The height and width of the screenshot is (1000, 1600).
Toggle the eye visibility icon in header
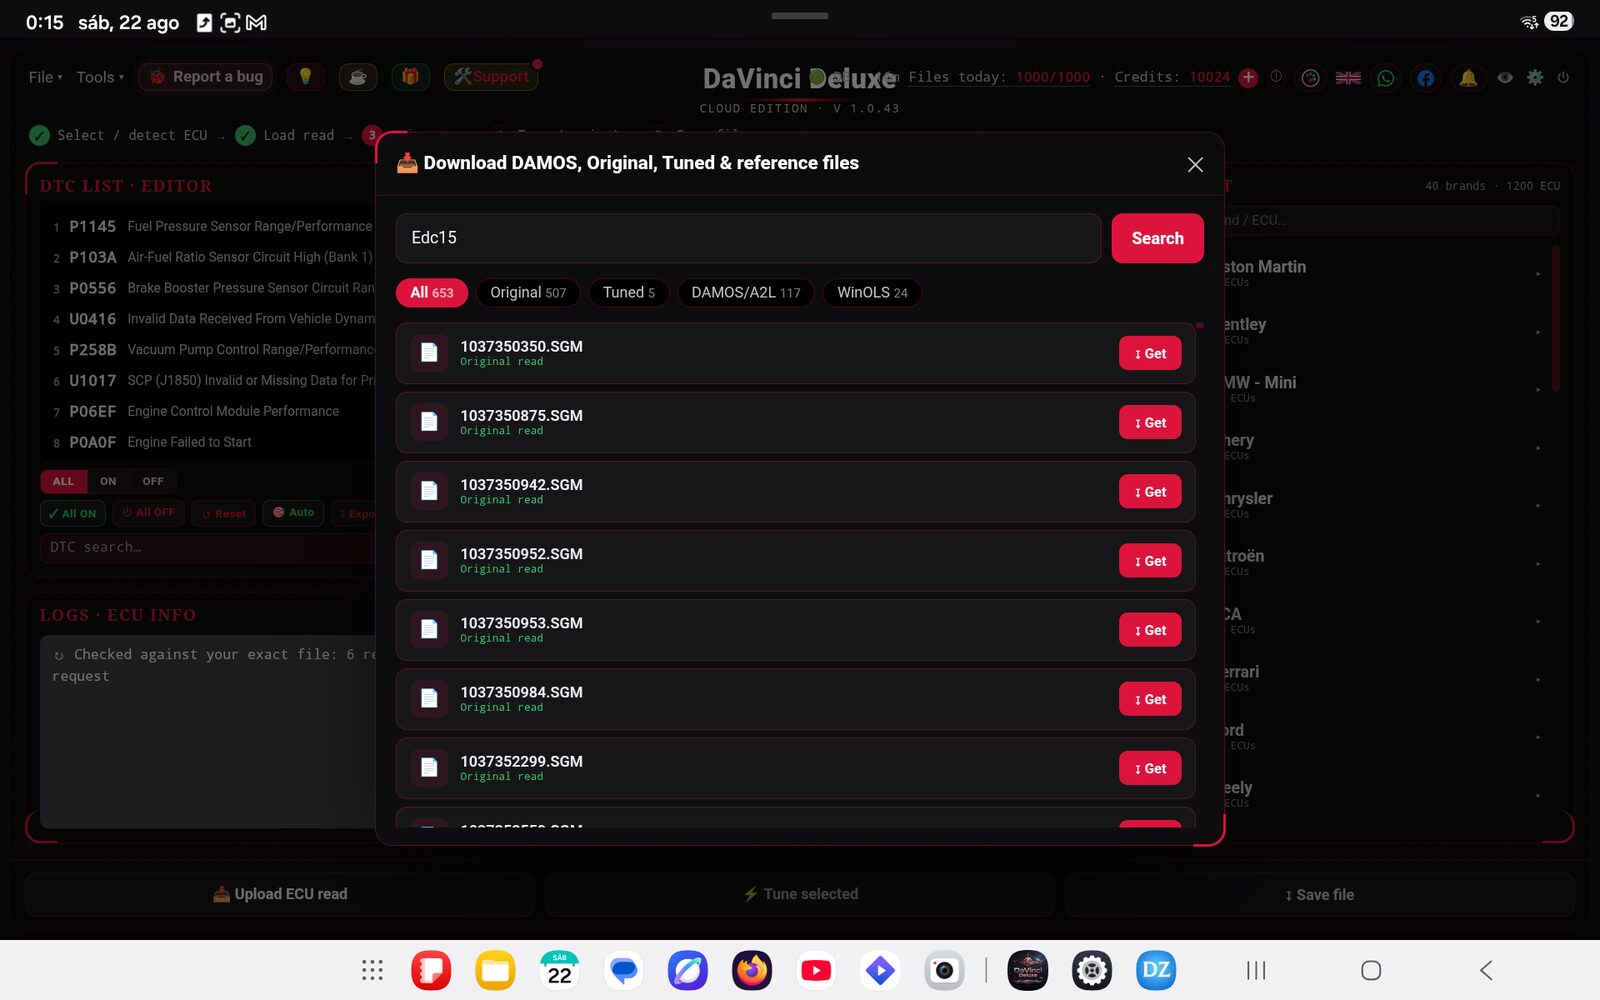tap(1505, 77)
